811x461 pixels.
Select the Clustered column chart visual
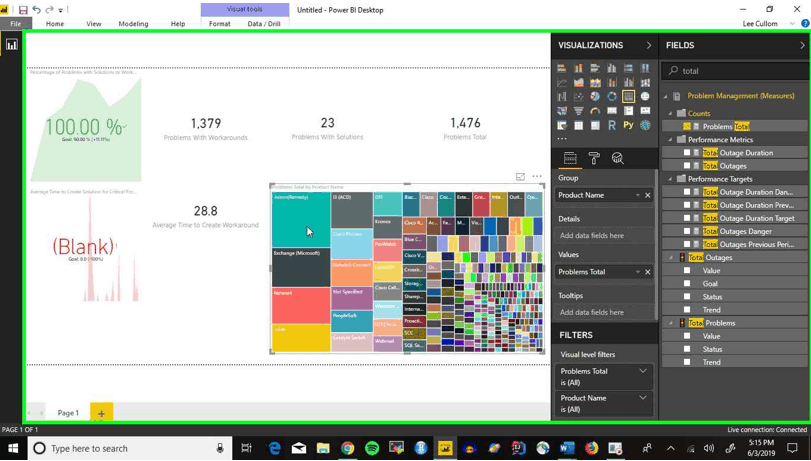click(612, 68)
